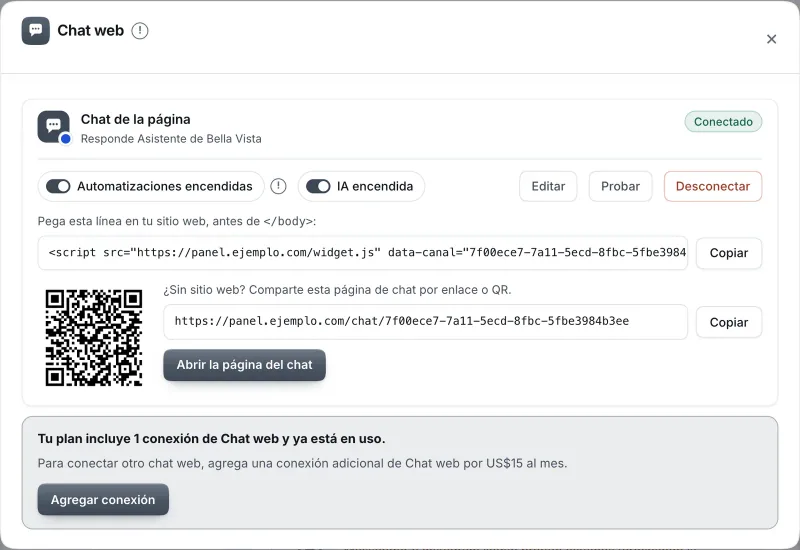The image size is (800, 550).
Task: Select the chat page URL field
Action: (x=426, y=321)
